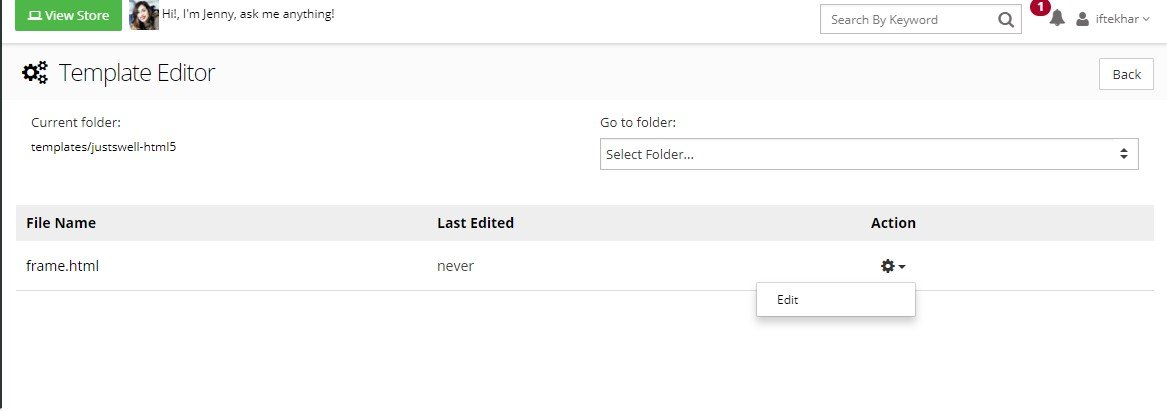Click the Action column header
1167x411 pixels.
click(x=893, y=223)
